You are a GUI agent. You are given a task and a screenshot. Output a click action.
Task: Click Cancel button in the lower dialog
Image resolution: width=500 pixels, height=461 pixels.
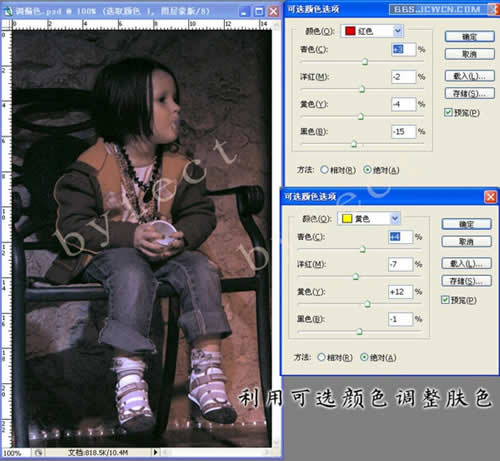(466, 241)
